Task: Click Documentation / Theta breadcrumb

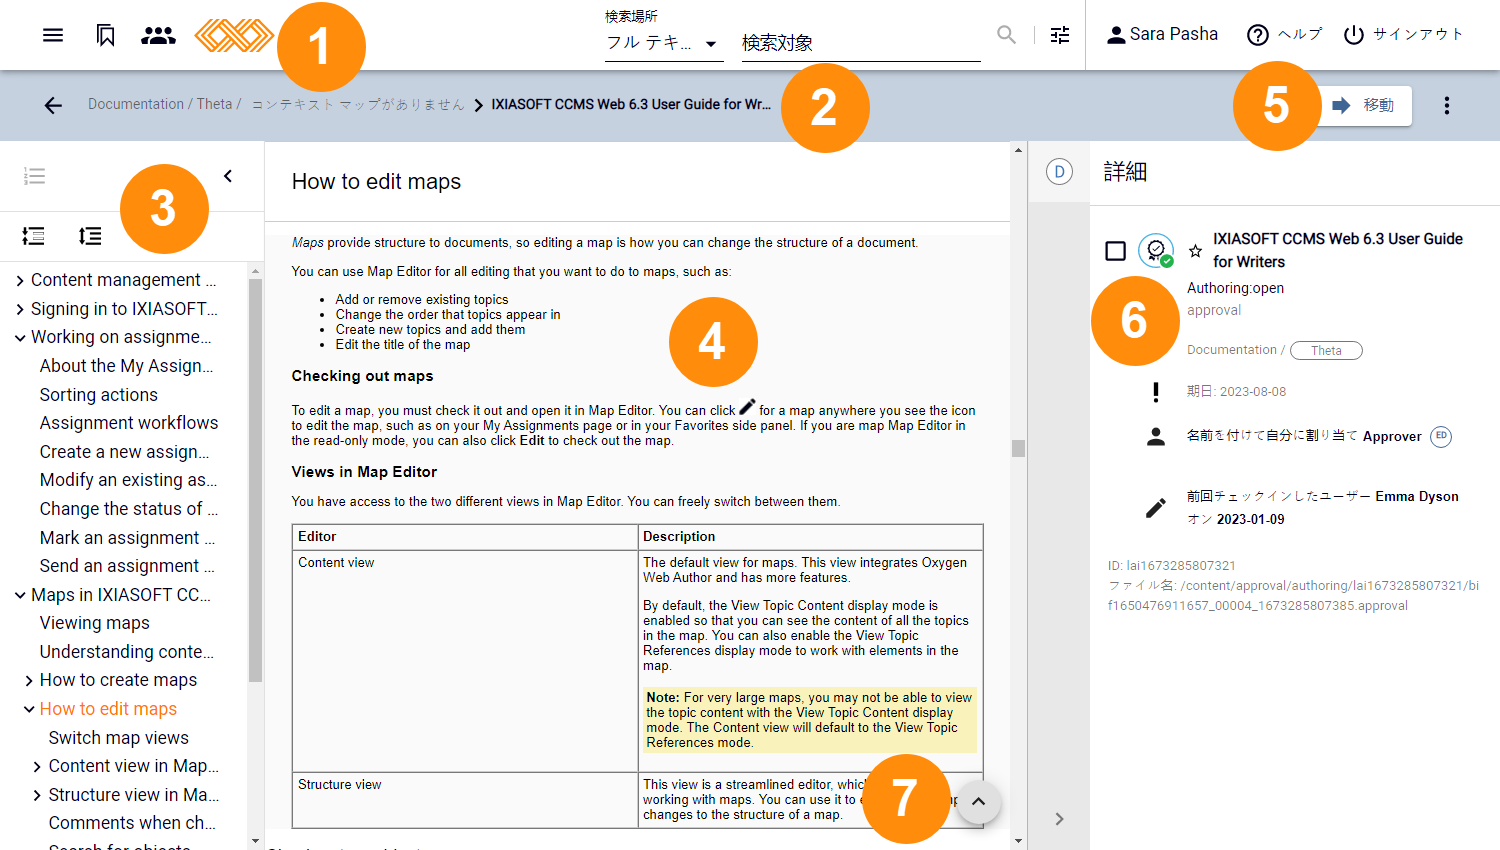Action: point(164,104)
